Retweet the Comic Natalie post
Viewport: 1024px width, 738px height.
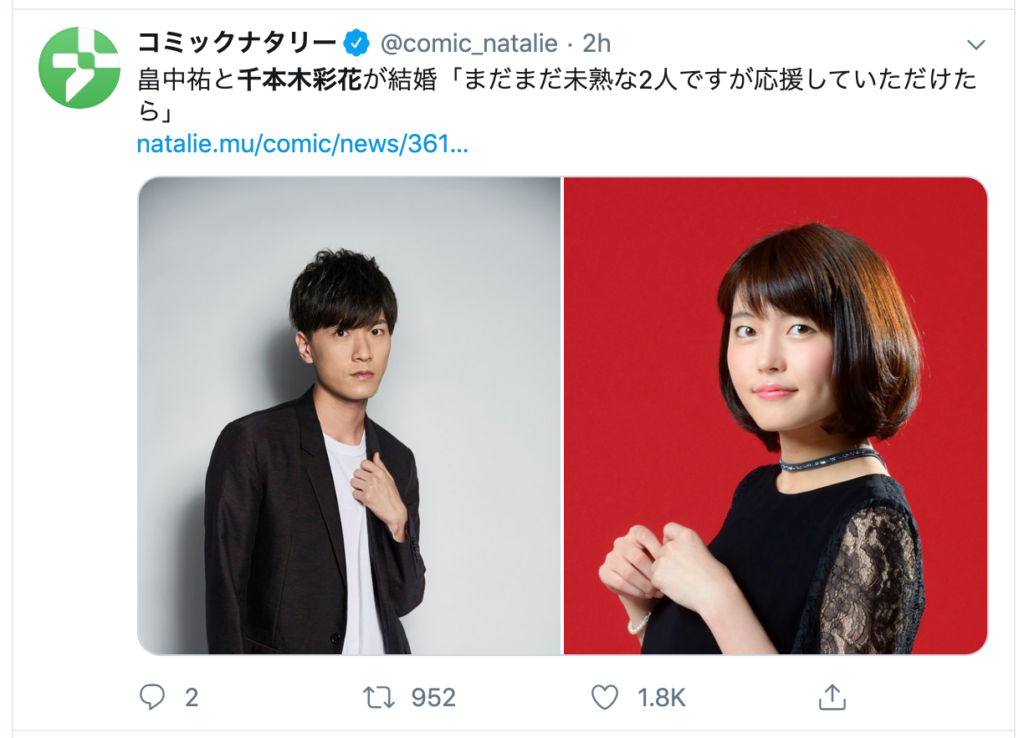click(x=379, y=697)
